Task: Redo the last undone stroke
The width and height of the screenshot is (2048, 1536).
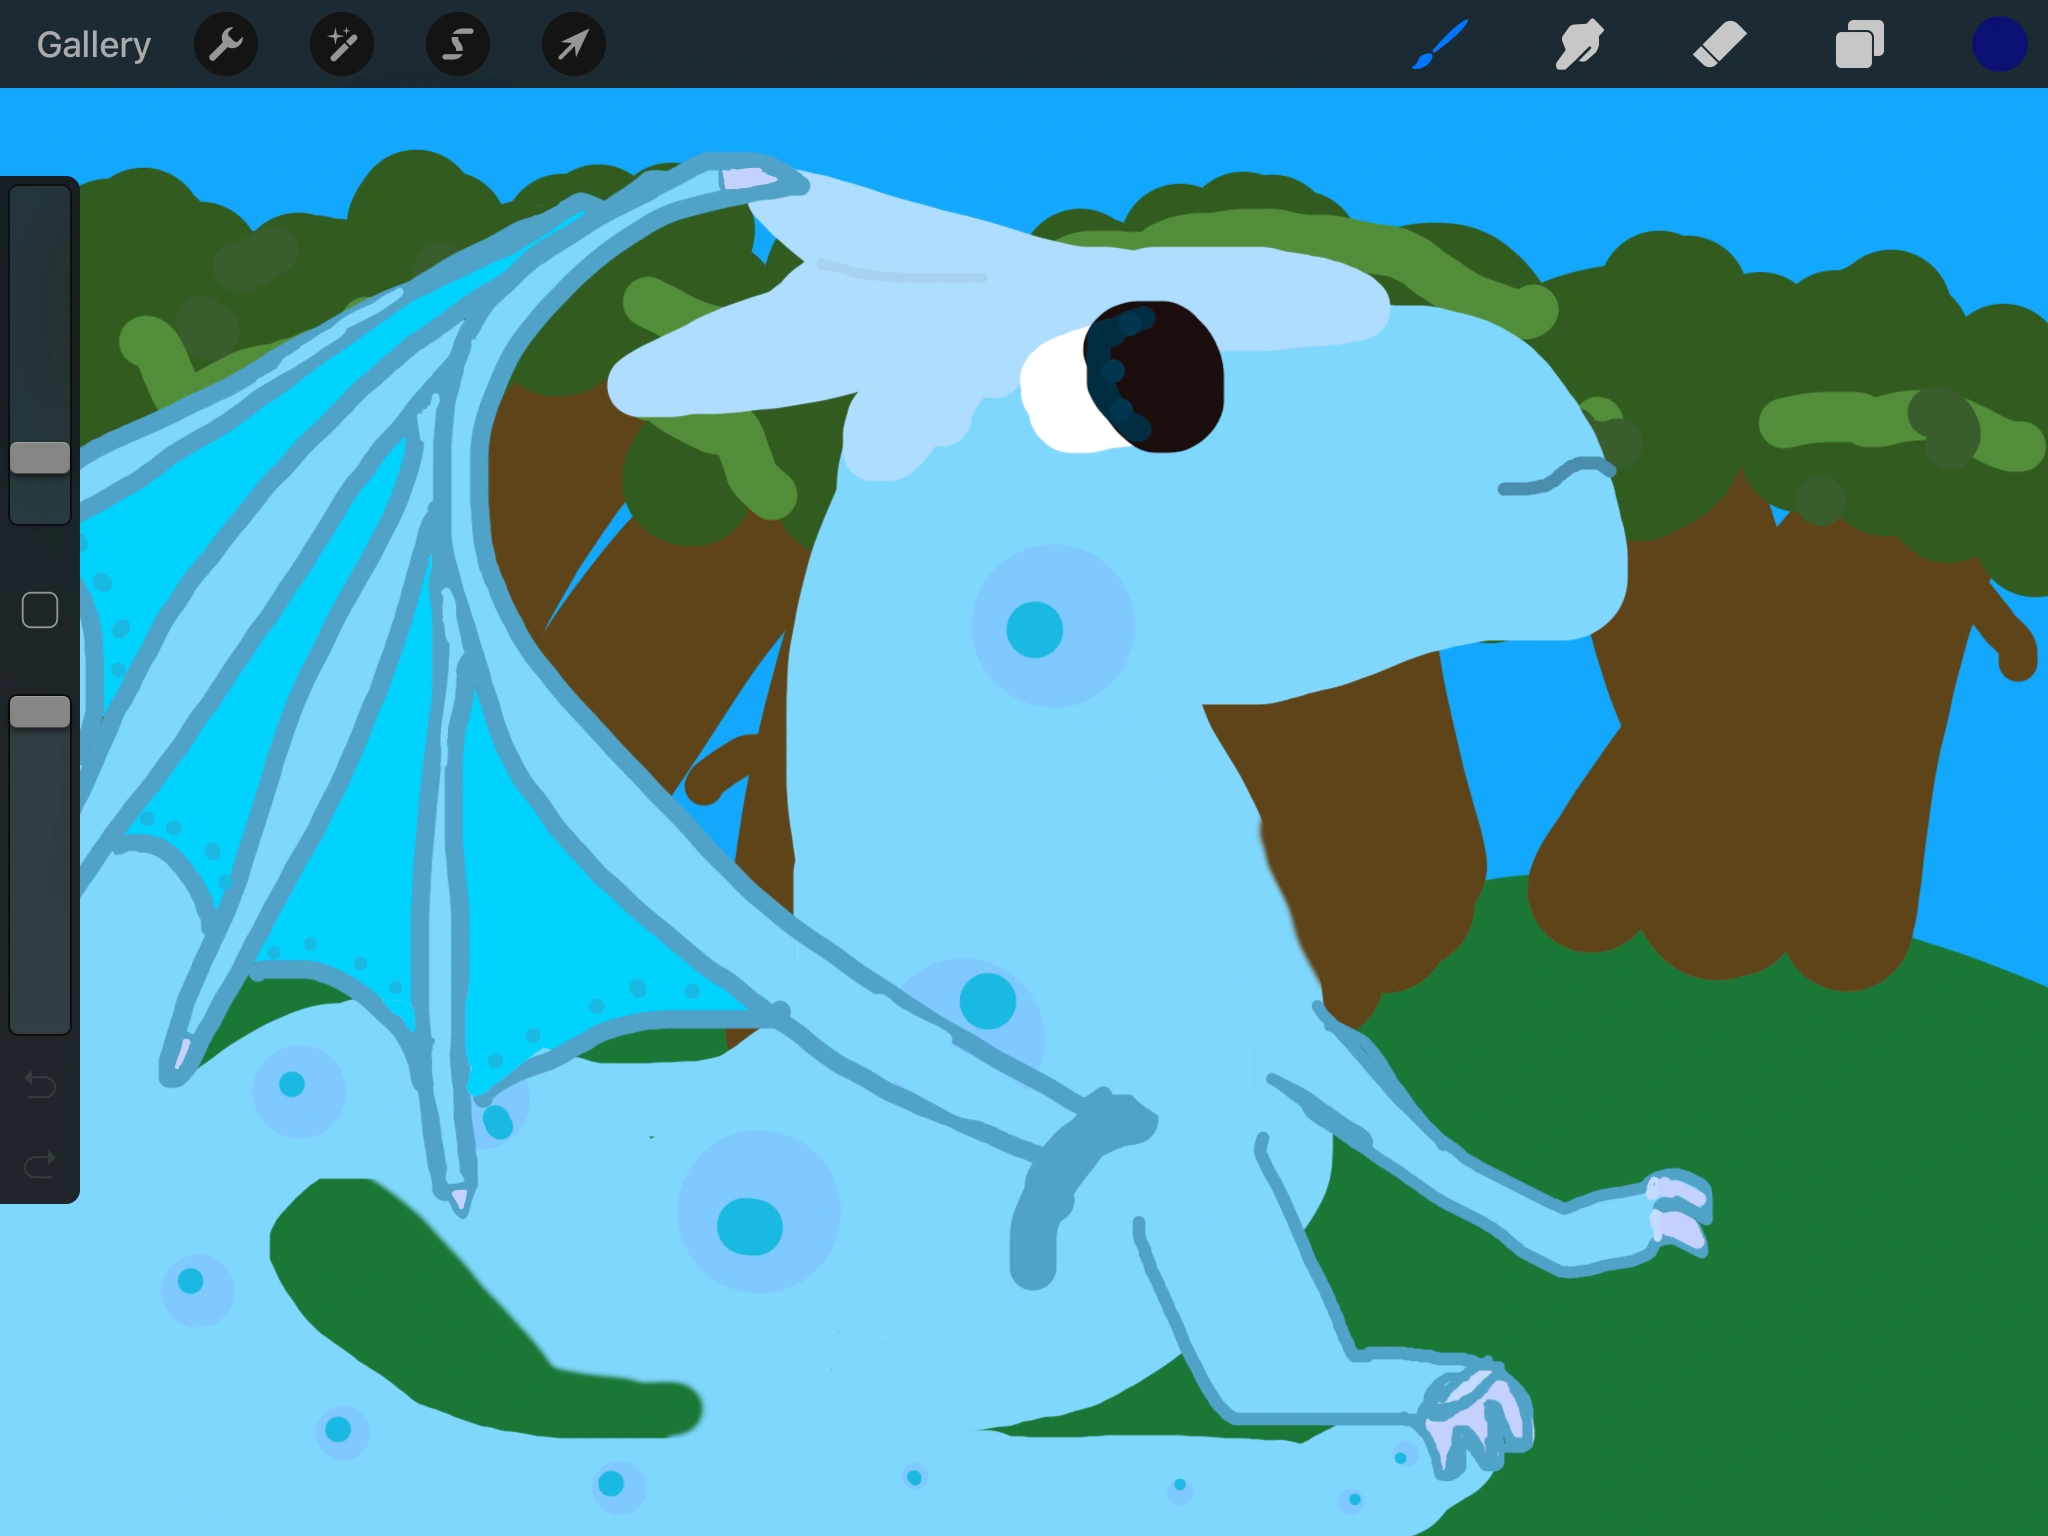Action: coord(40,1165)
